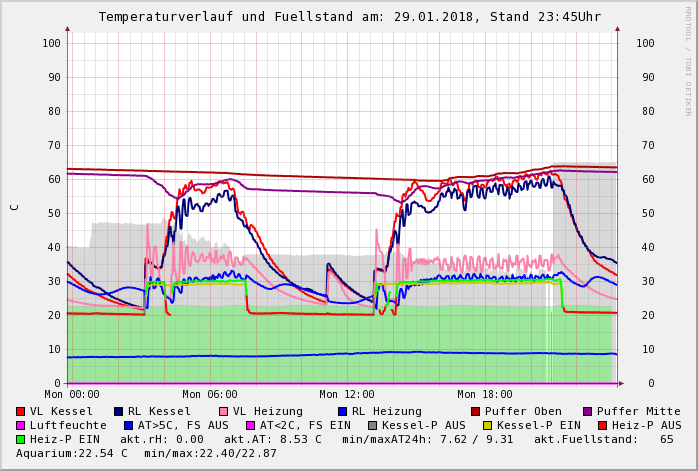
Task: Click the Mon 06:00 time axis label
Action: 210,394
